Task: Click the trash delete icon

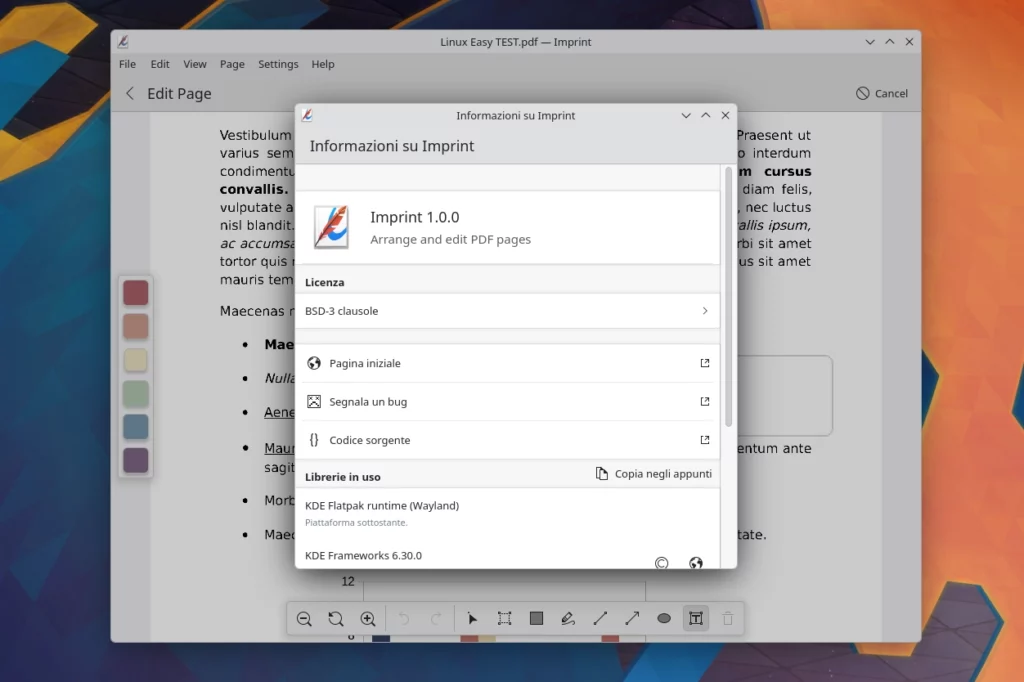Action: click(x=728, y=619)
